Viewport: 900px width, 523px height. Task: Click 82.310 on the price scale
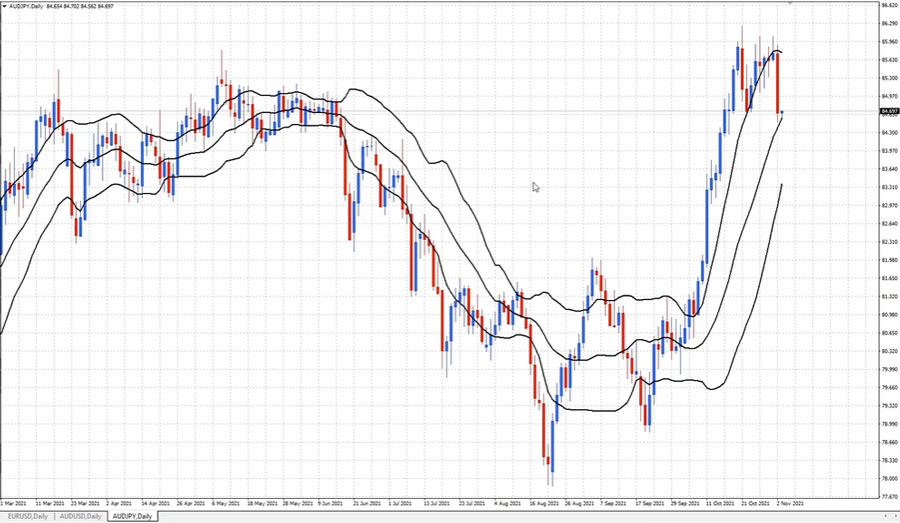click(x=888, y=242)
